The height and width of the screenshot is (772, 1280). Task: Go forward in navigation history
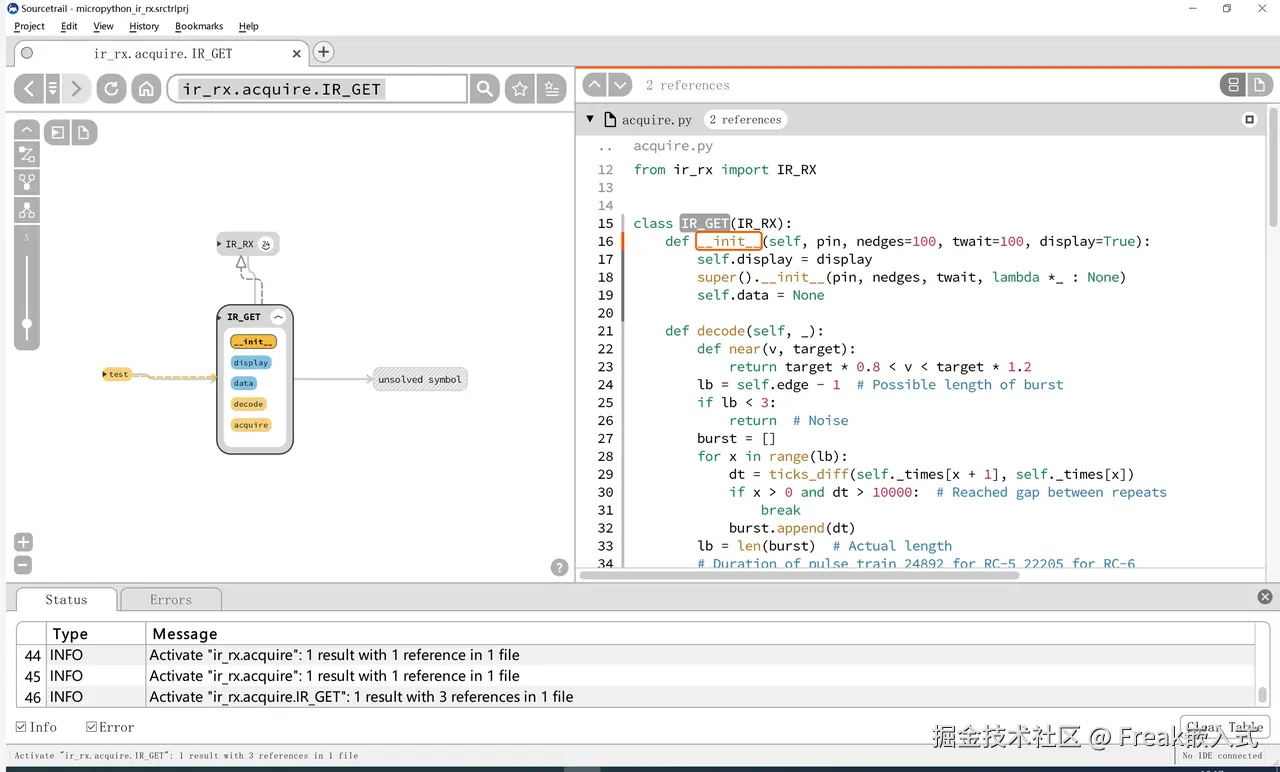click(x=77, y=89)
